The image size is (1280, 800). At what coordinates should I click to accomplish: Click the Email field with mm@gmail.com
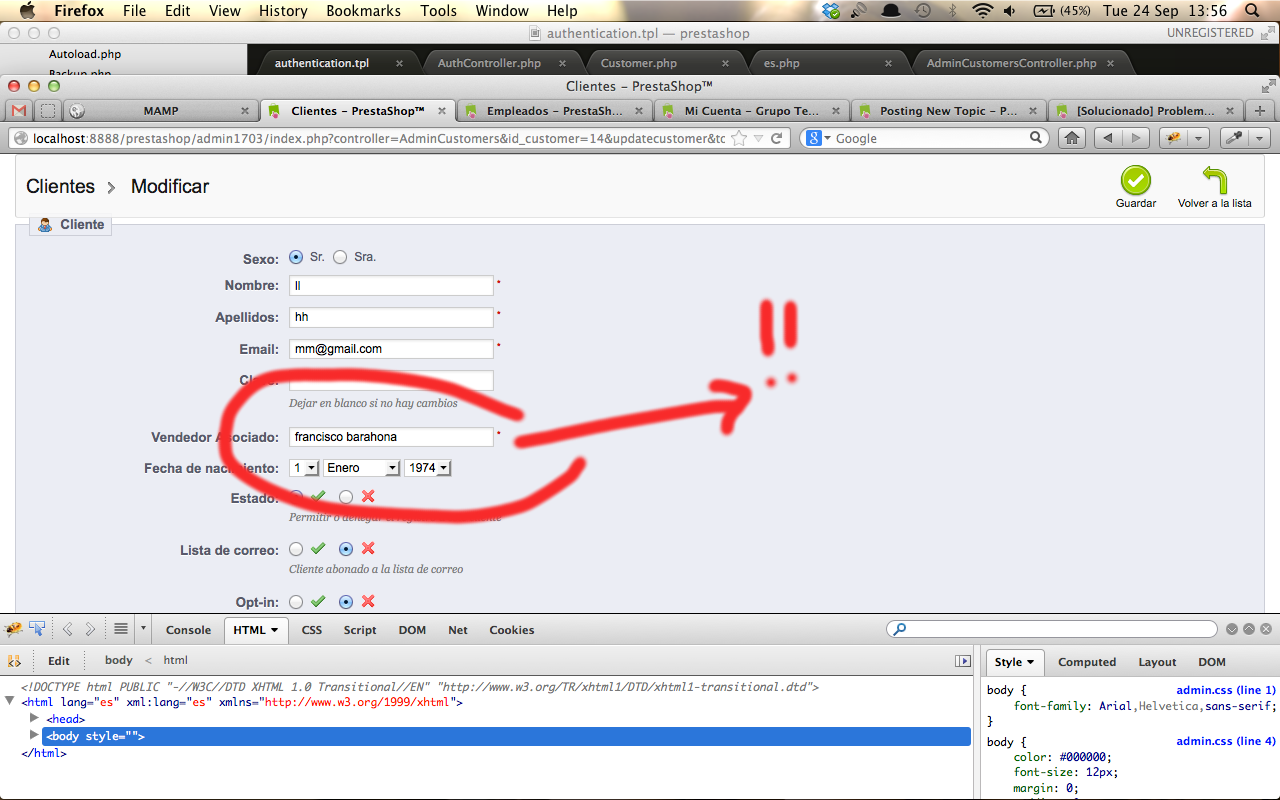(x=391, y=349)
